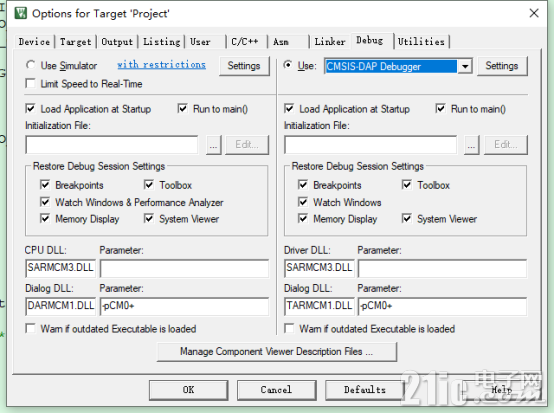Toggle Watch Windows & Performance Analyzer

(x=45, y=202)
